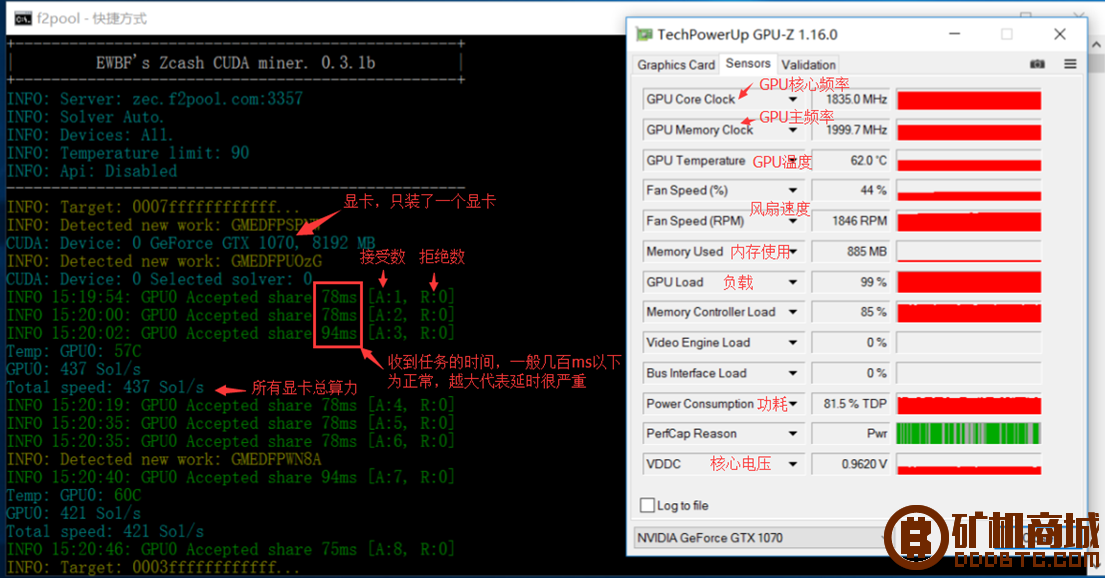The width and height of the screenshot is (1105, 578).
Task: Expand the PerfCap Reason dropdown
Action: 793,434
